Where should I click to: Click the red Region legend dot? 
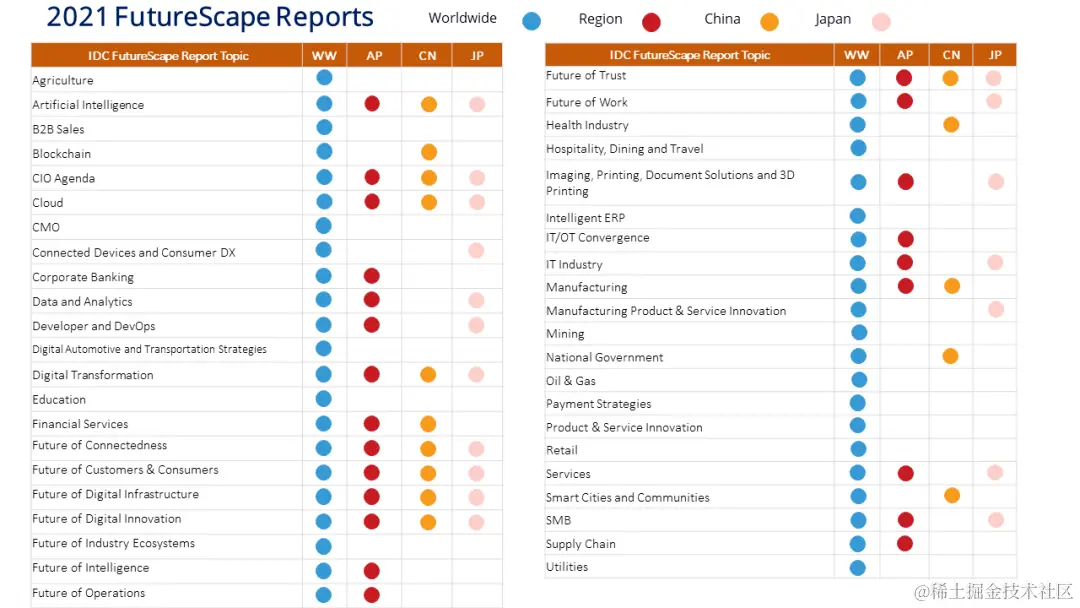[651, 23]
